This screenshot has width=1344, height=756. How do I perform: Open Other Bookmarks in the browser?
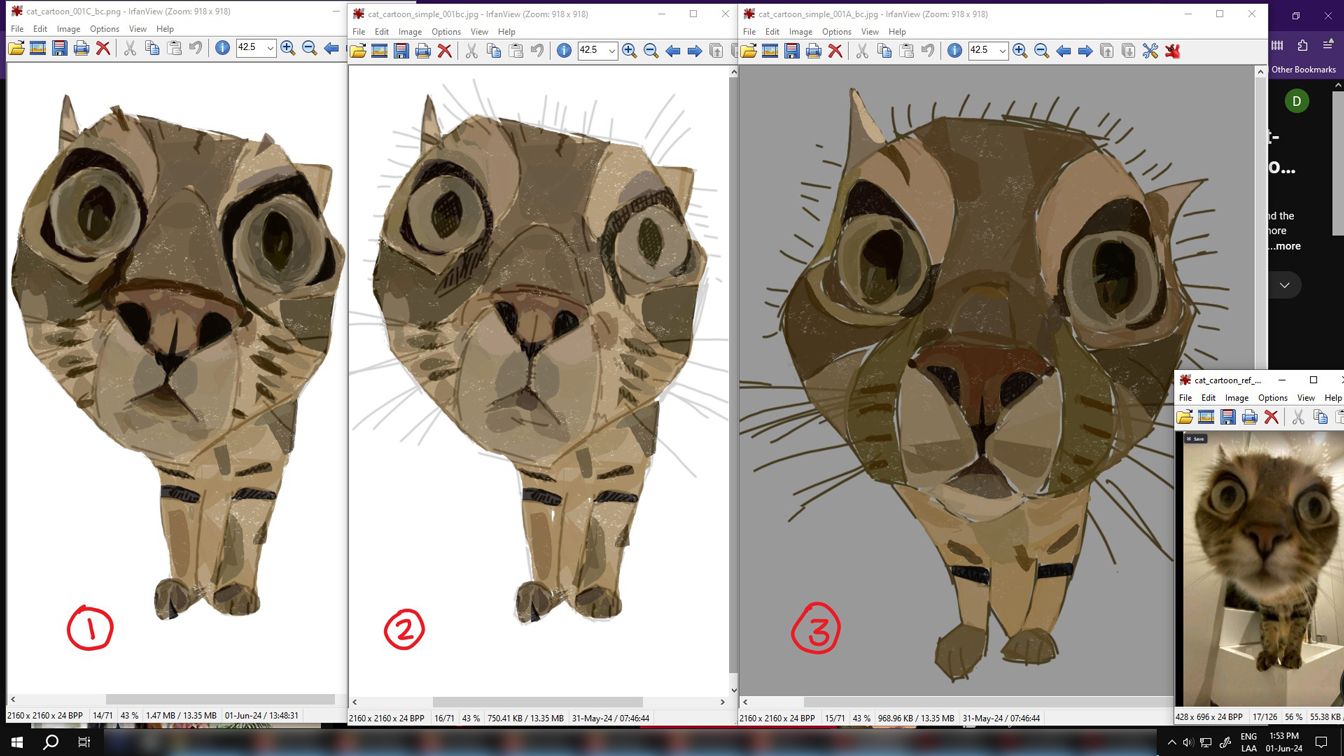click(x=1303, y=70)
